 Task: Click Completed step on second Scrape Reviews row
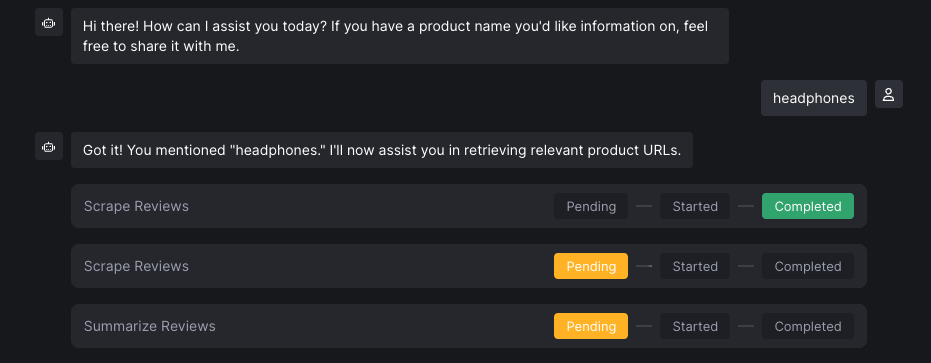click(x=808, y=266)
